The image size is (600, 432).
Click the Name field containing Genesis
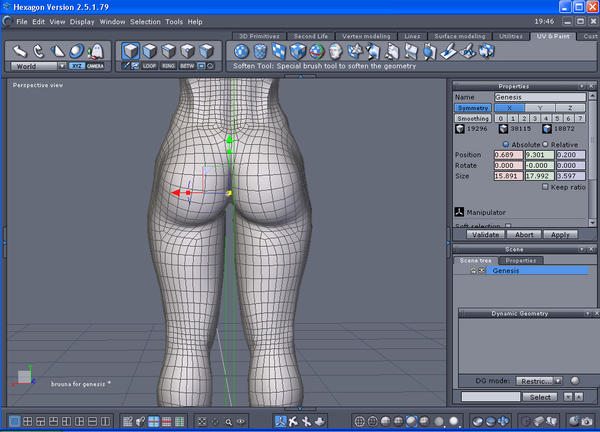pyautogui.click(x=538, y=97)
